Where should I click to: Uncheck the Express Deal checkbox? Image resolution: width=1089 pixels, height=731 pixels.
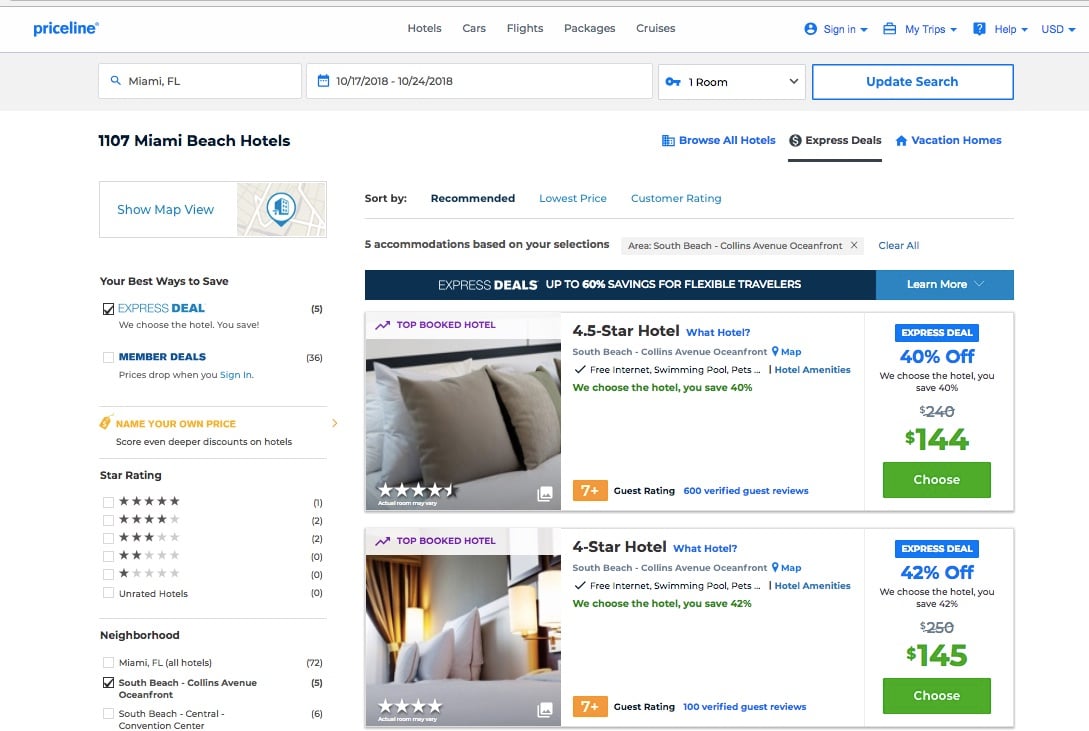click(108, 309)
